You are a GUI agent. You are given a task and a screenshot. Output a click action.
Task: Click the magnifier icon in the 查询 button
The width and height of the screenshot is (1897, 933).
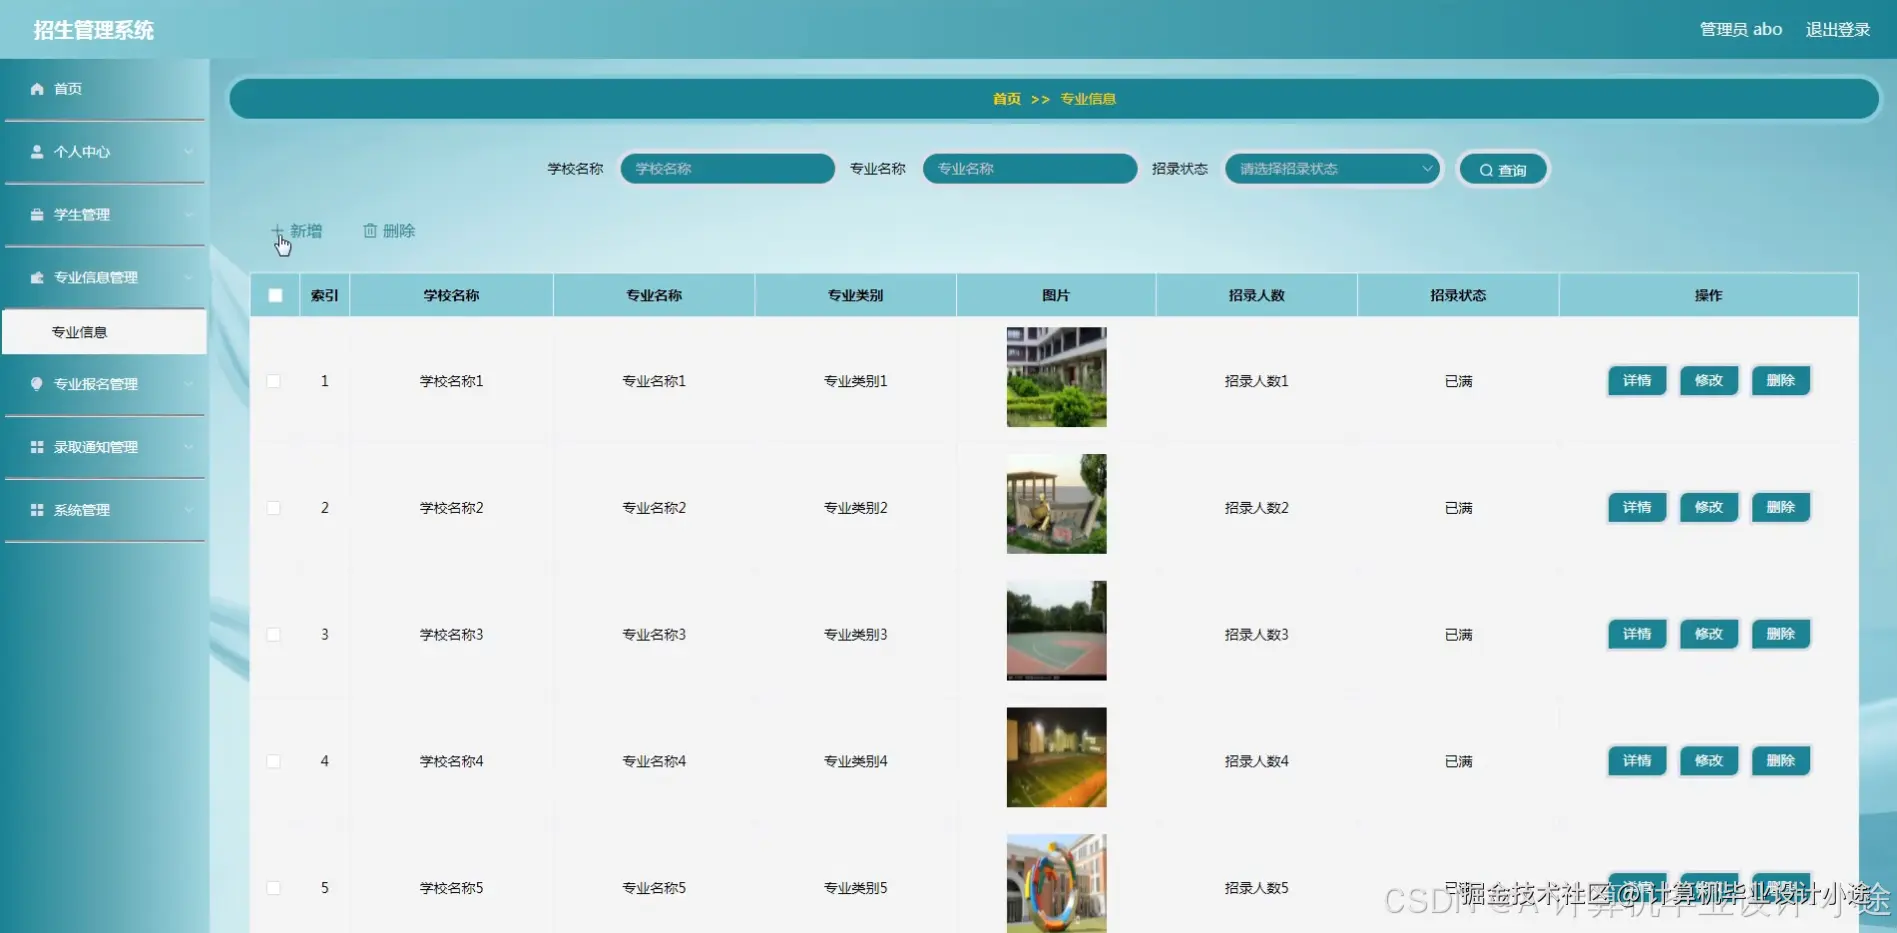click(1486, 170)
